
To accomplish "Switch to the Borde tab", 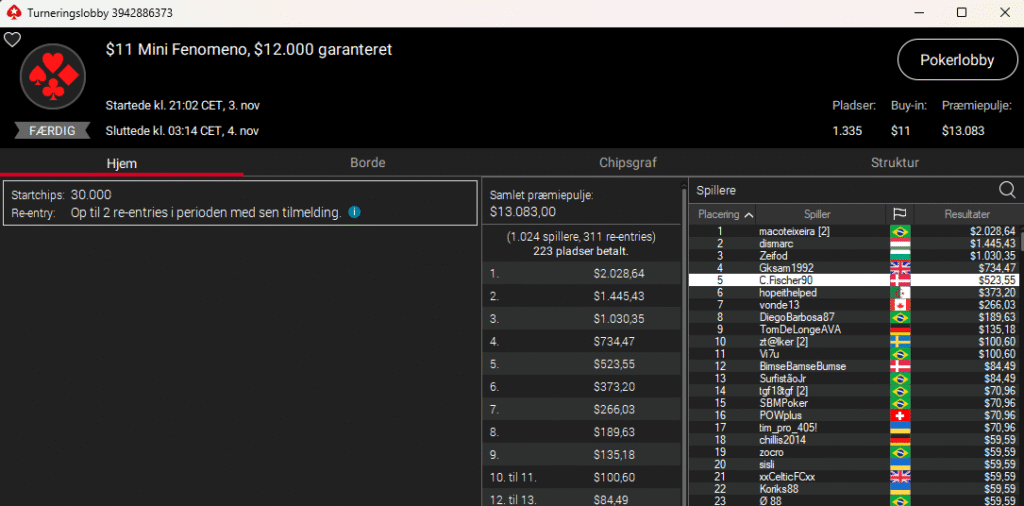I will [x=368, y=162].
